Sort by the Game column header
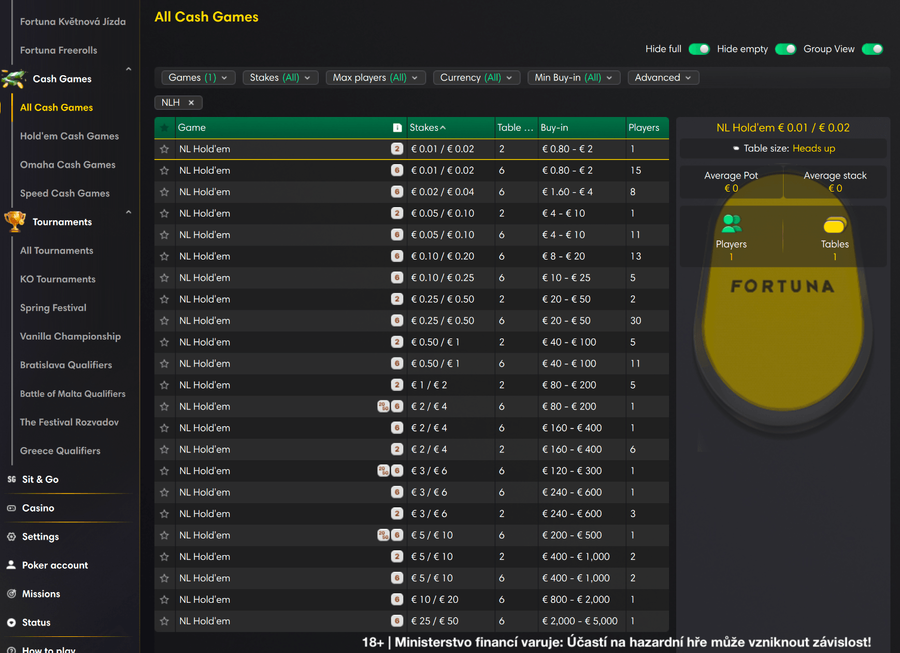 192,127
